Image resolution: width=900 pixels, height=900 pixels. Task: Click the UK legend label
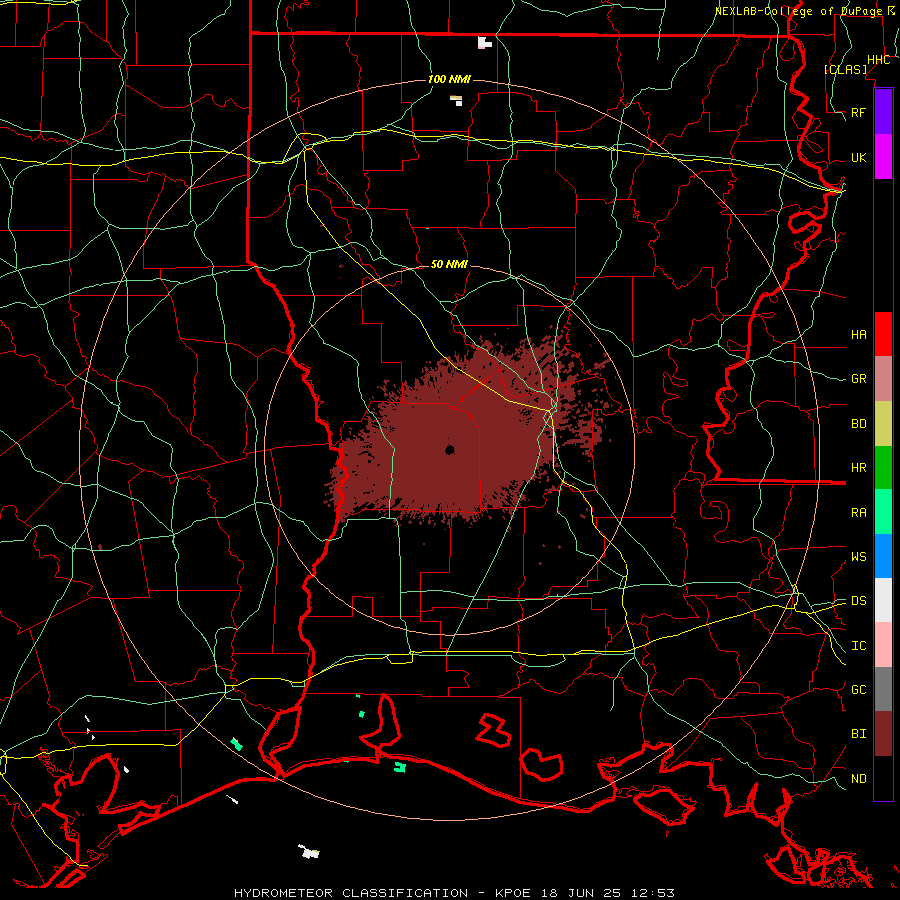tap(858, 157)
